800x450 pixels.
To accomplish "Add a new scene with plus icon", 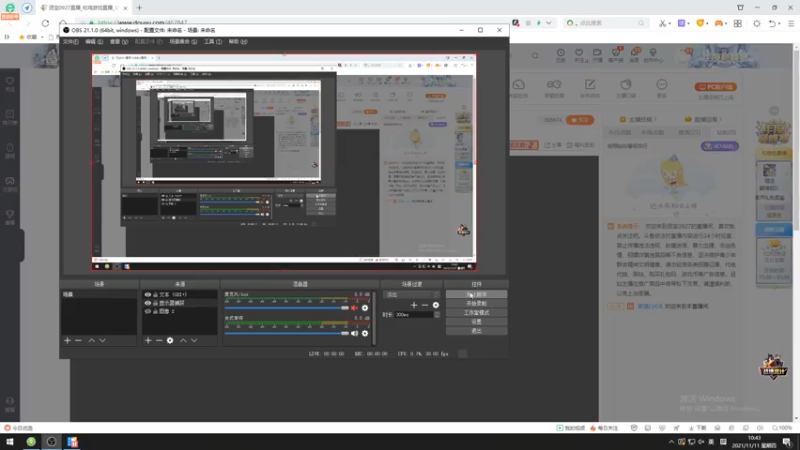I will point(67,340).
